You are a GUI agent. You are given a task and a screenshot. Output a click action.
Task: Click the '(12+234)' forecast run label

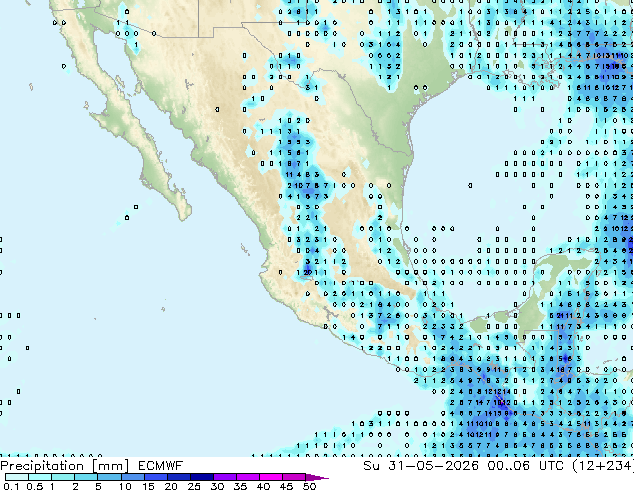603,466
